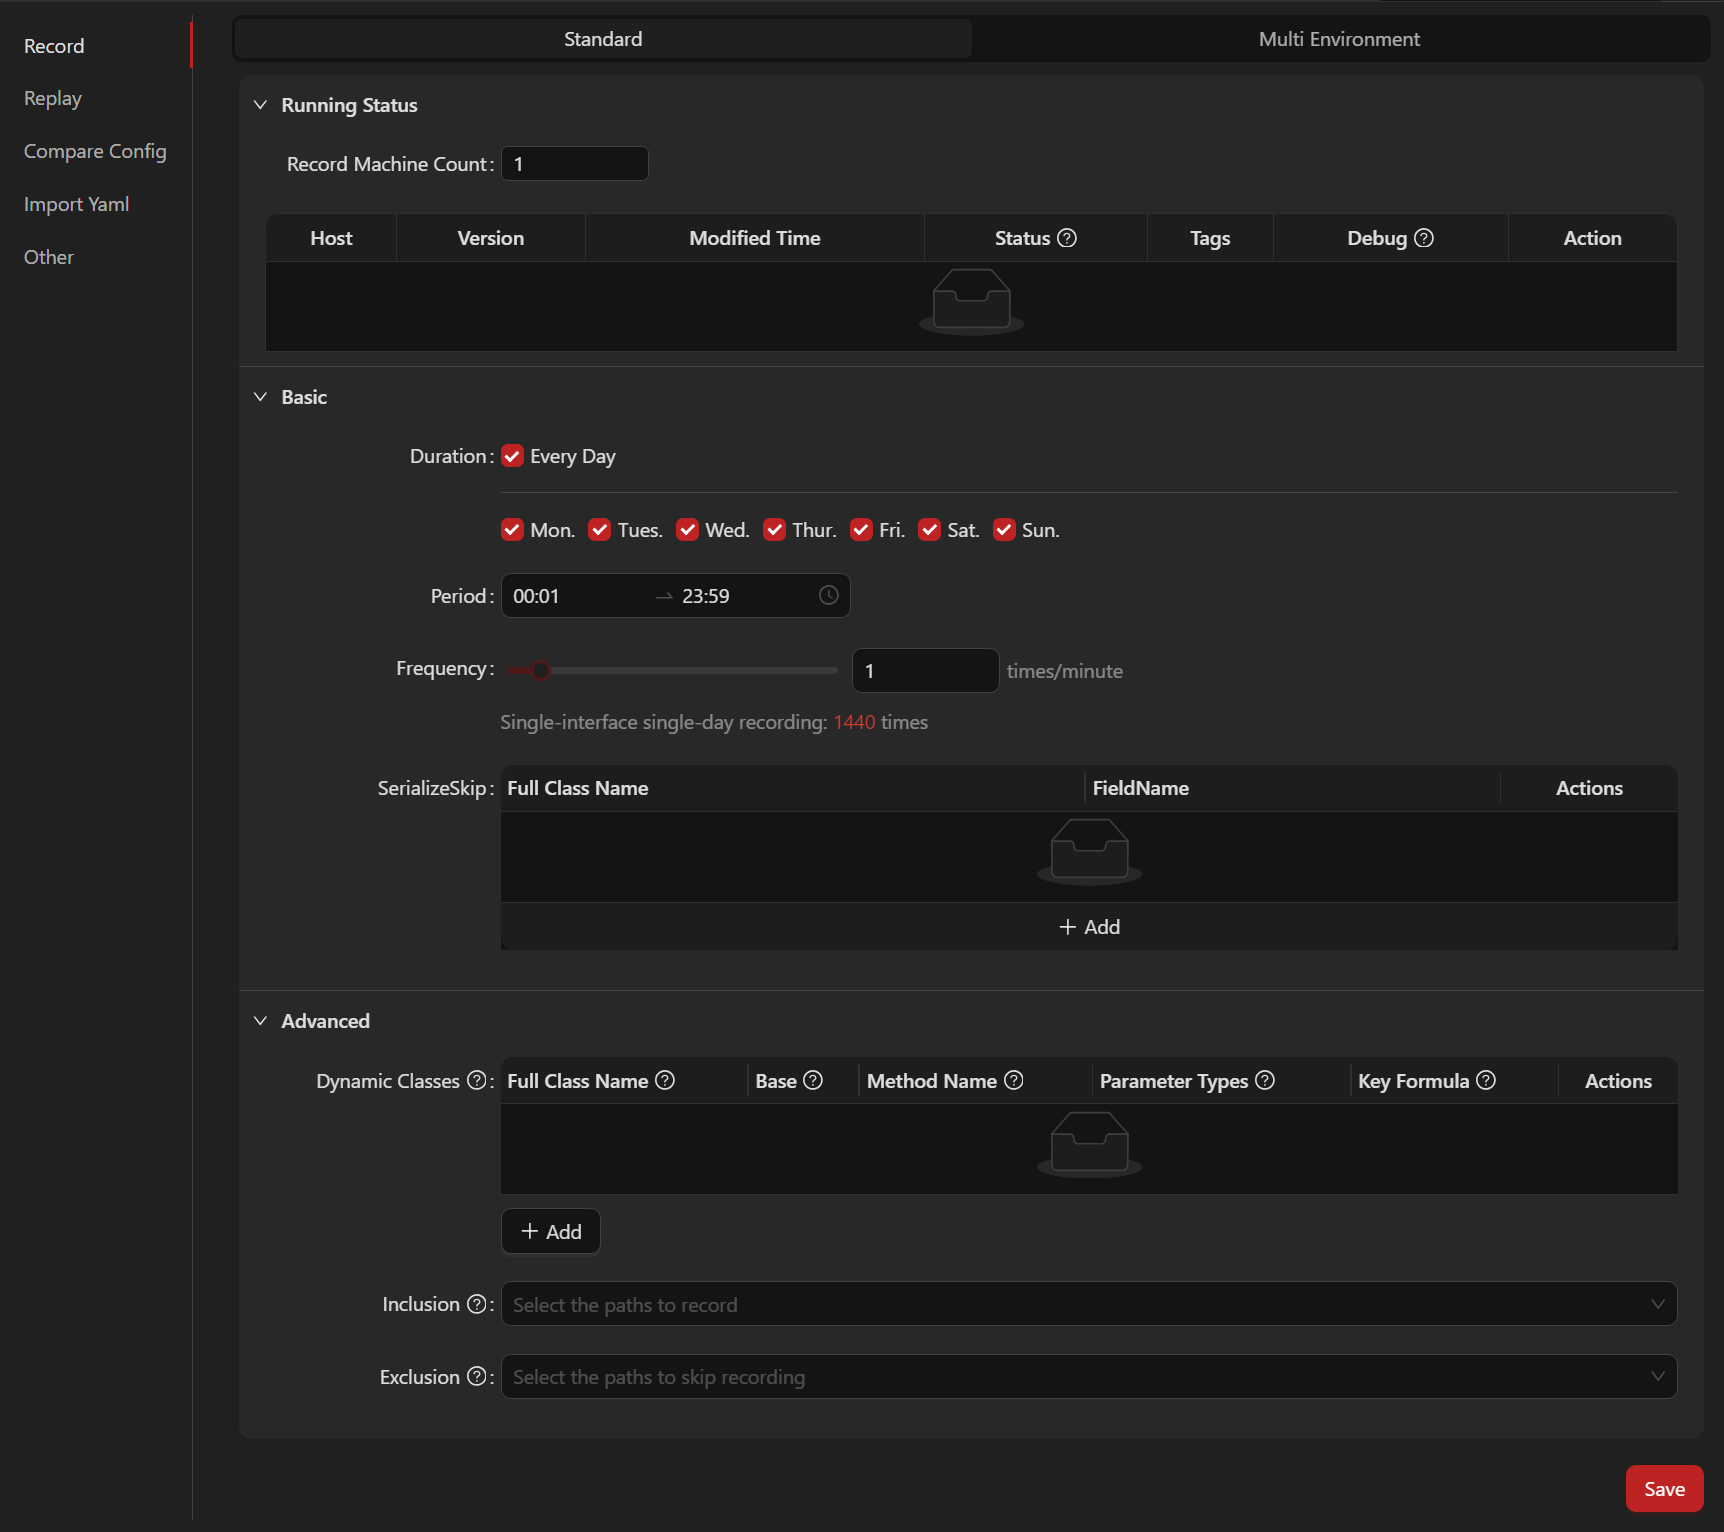Click the Modified Time column header
The width and height of the screenshot is (1724, 1532).
(x=755, y=238)
